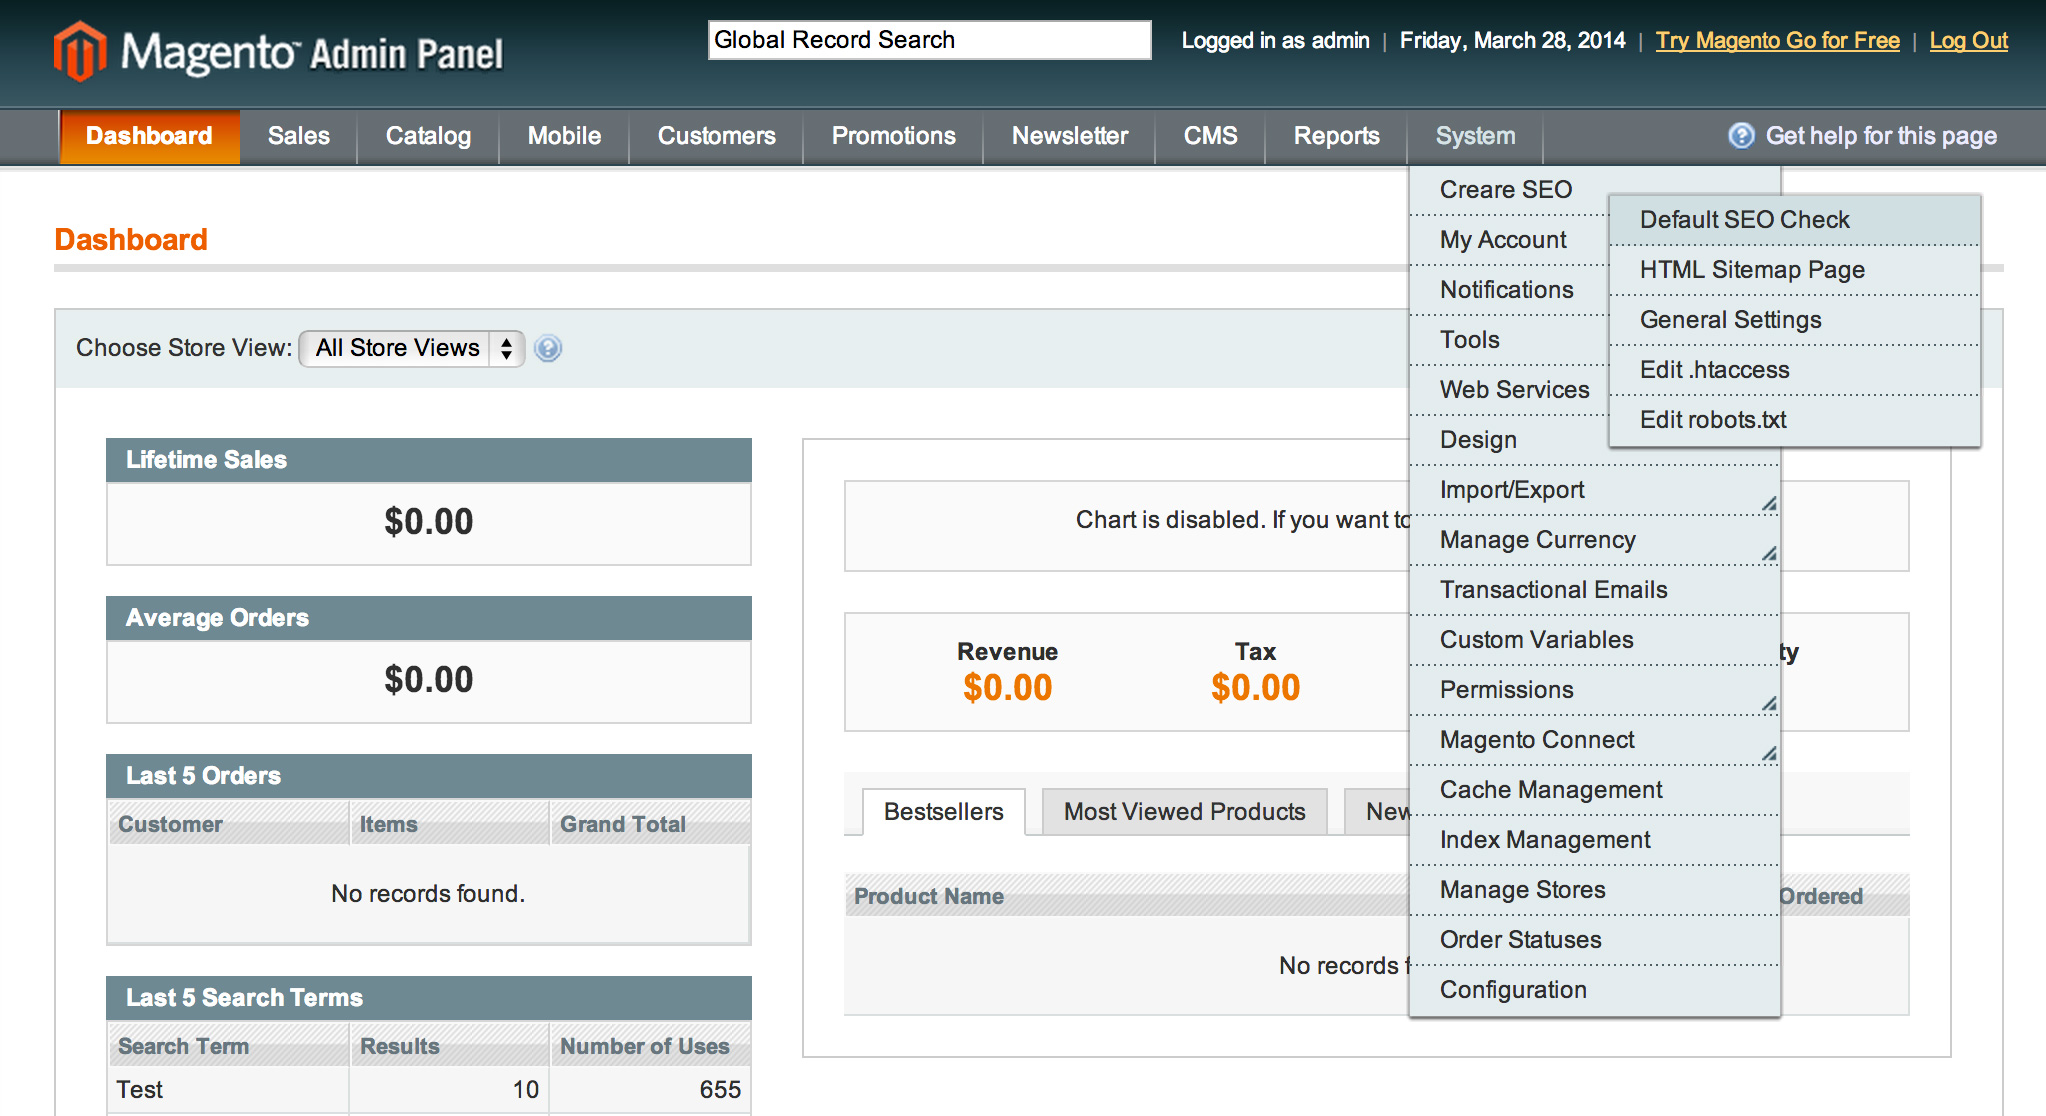Screen dimensions: 2046x1116
Task: Click the Average Orders $0.00 value
Action: click(x=429, y=680)
